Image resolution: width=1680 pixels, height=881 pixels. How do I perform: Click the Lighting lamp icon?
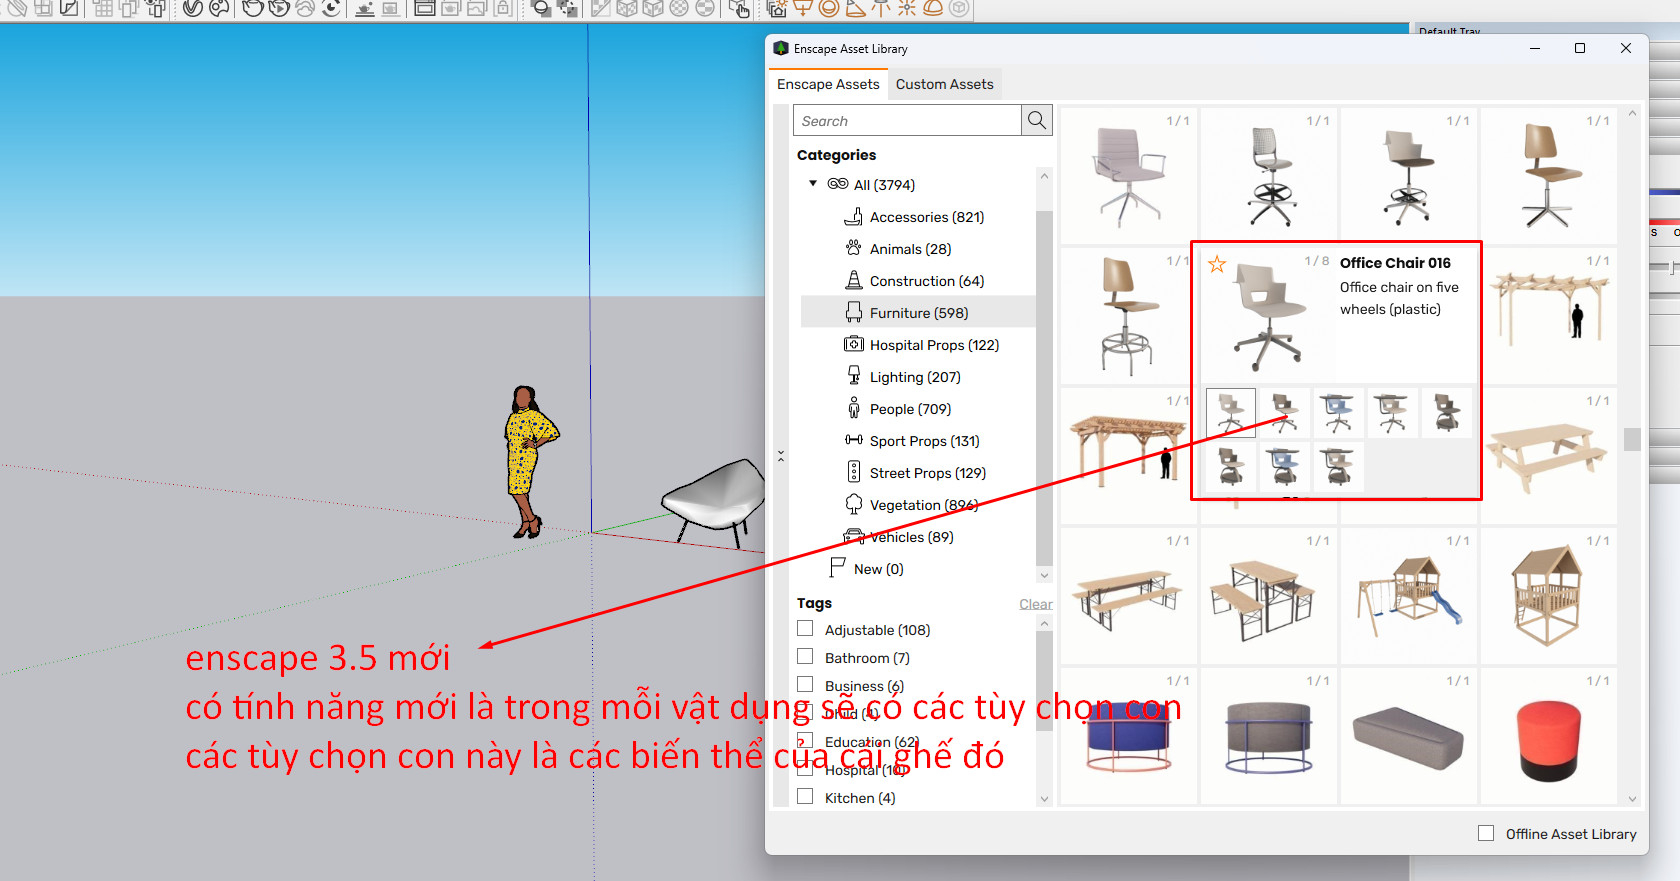tap(853, 376)
